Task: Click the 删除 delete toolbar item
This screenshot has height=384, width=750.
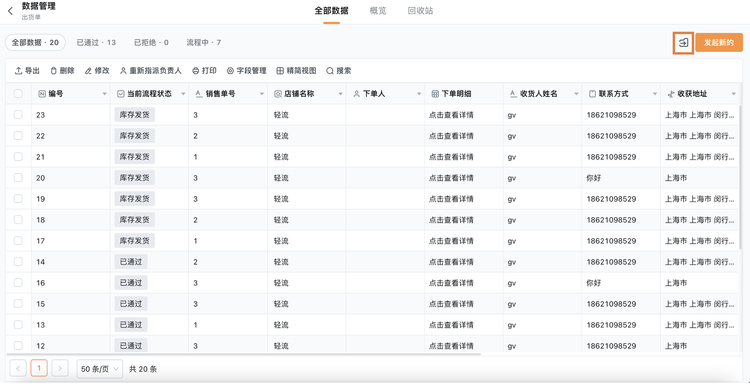Action: pos(63,71)
